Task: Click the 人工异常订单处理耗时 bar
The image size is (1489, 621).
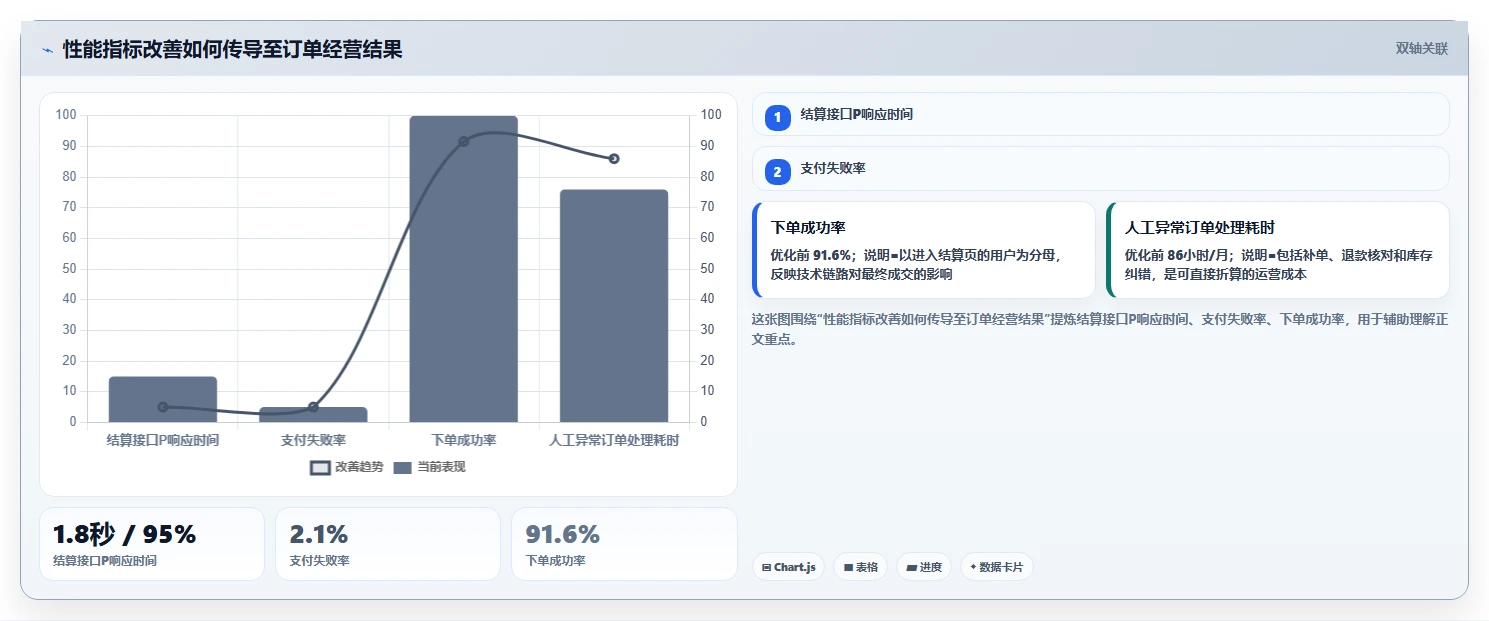Action: 614,306
